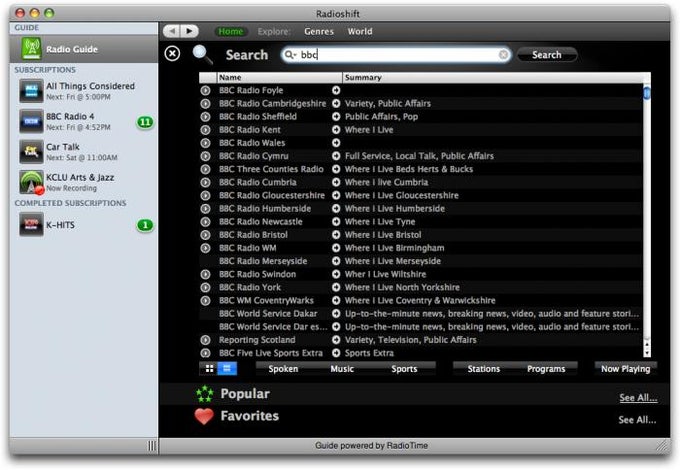Add BBC World Service Dakar with plus icon
The width and height of the screenshot is (680, 470).
click(336, 313)
